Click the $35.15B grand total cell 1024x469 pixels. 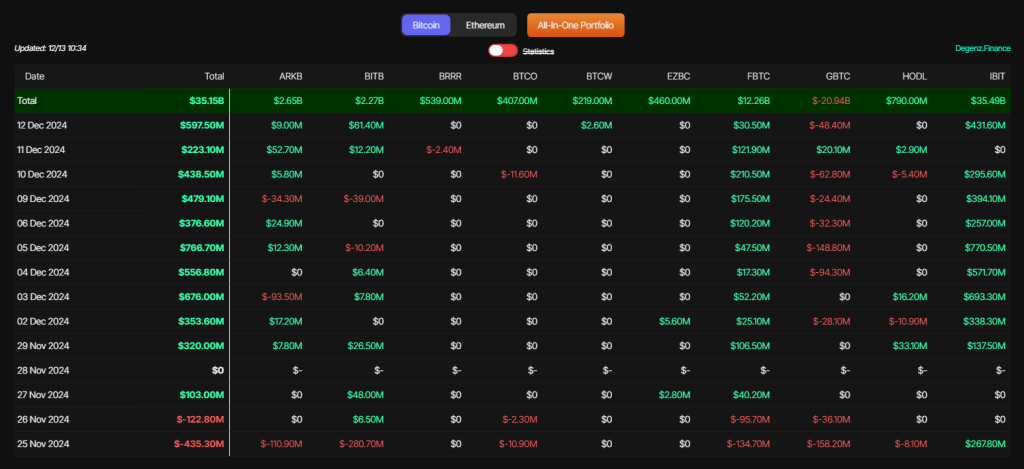(206, 101)
